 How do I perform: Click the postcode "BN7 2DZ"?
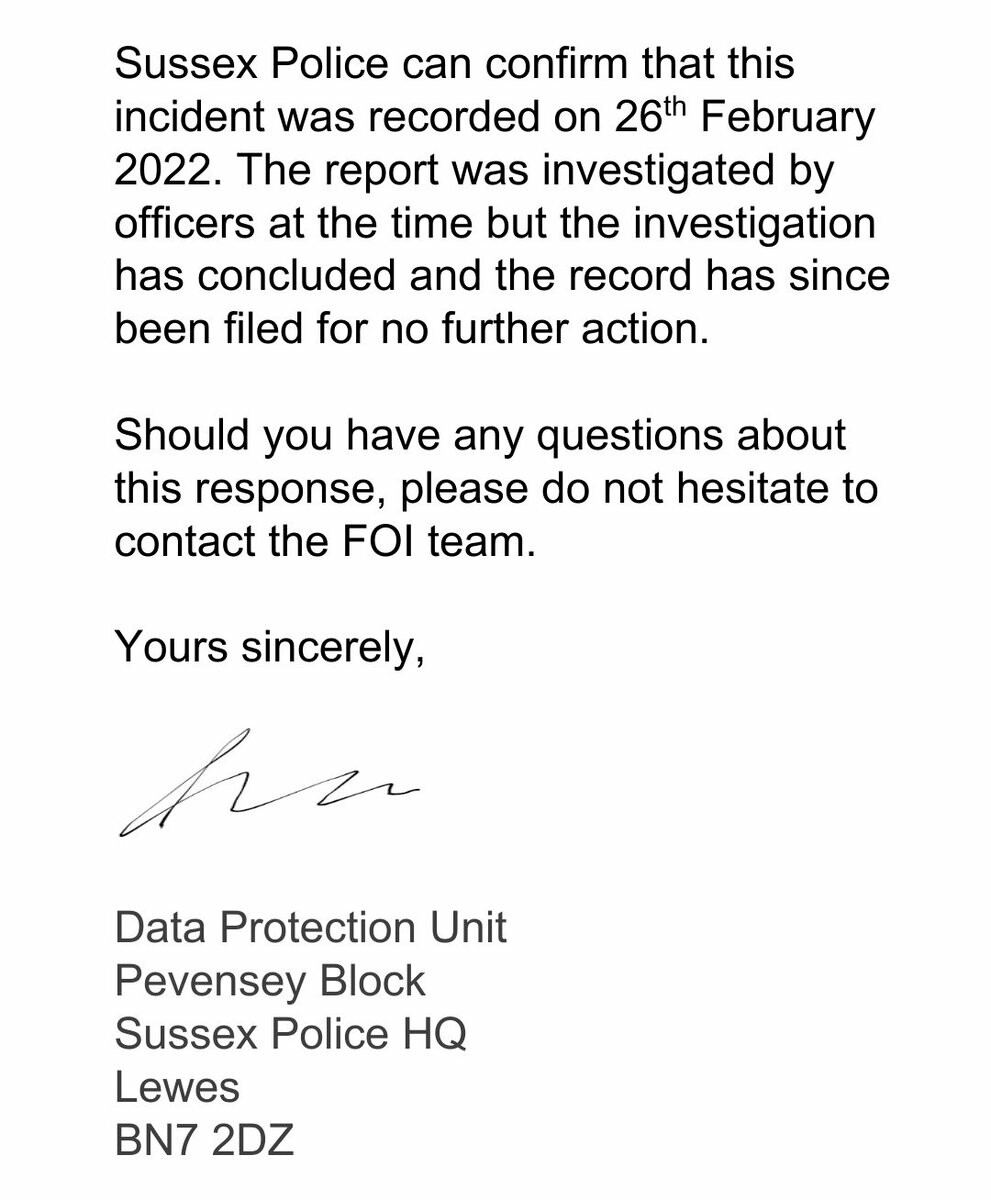click(x=205, y=1140)
